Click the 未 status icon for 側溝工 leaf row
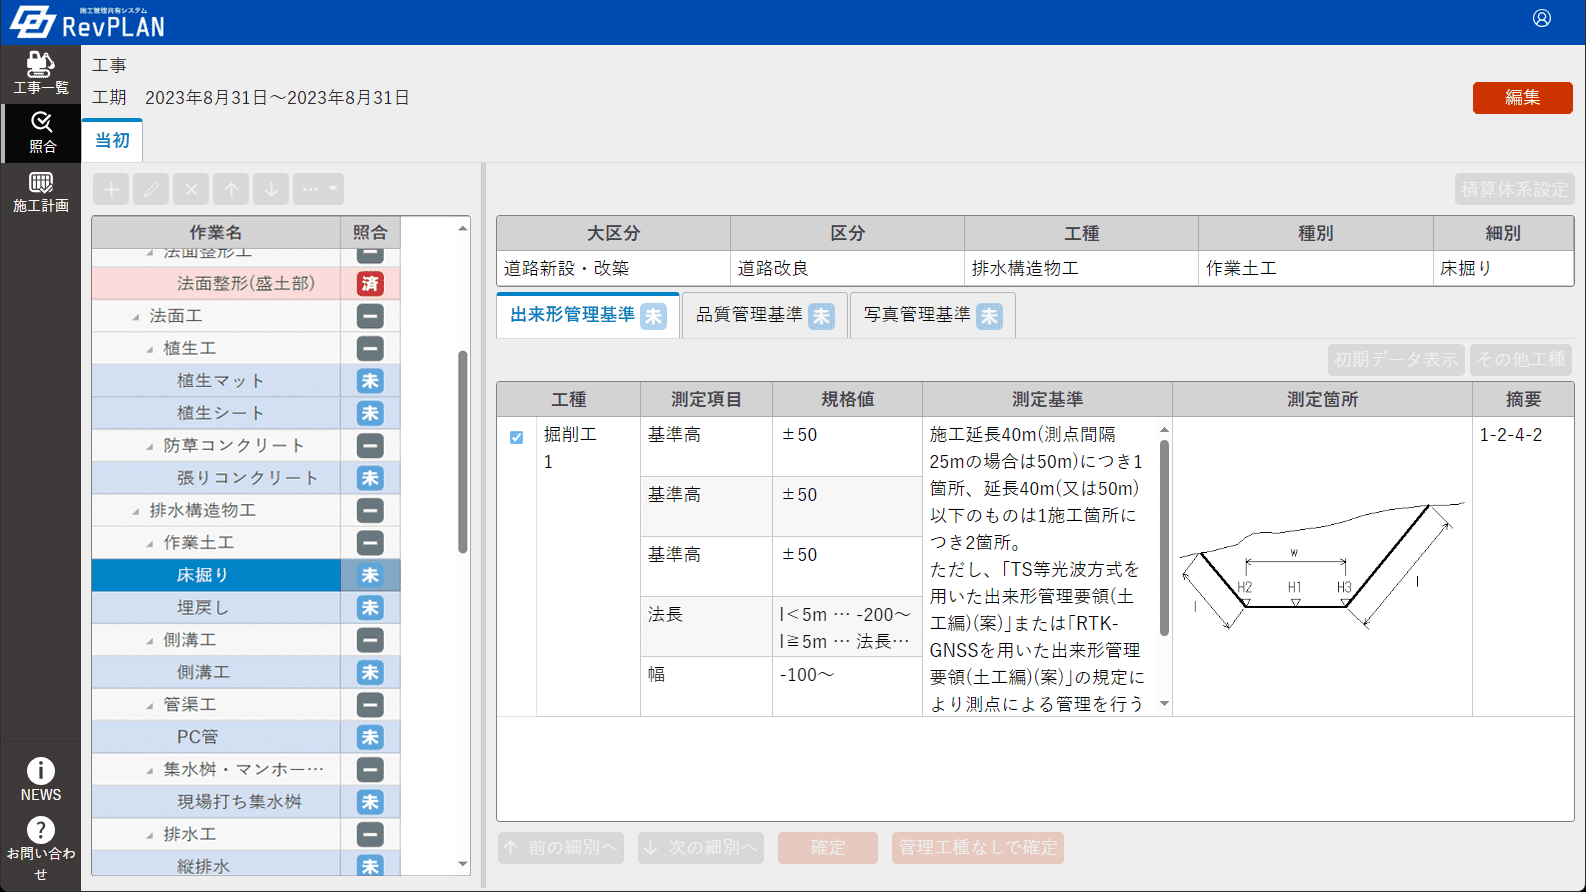This screenshot has width=1586, height=892. coord(370,673)
